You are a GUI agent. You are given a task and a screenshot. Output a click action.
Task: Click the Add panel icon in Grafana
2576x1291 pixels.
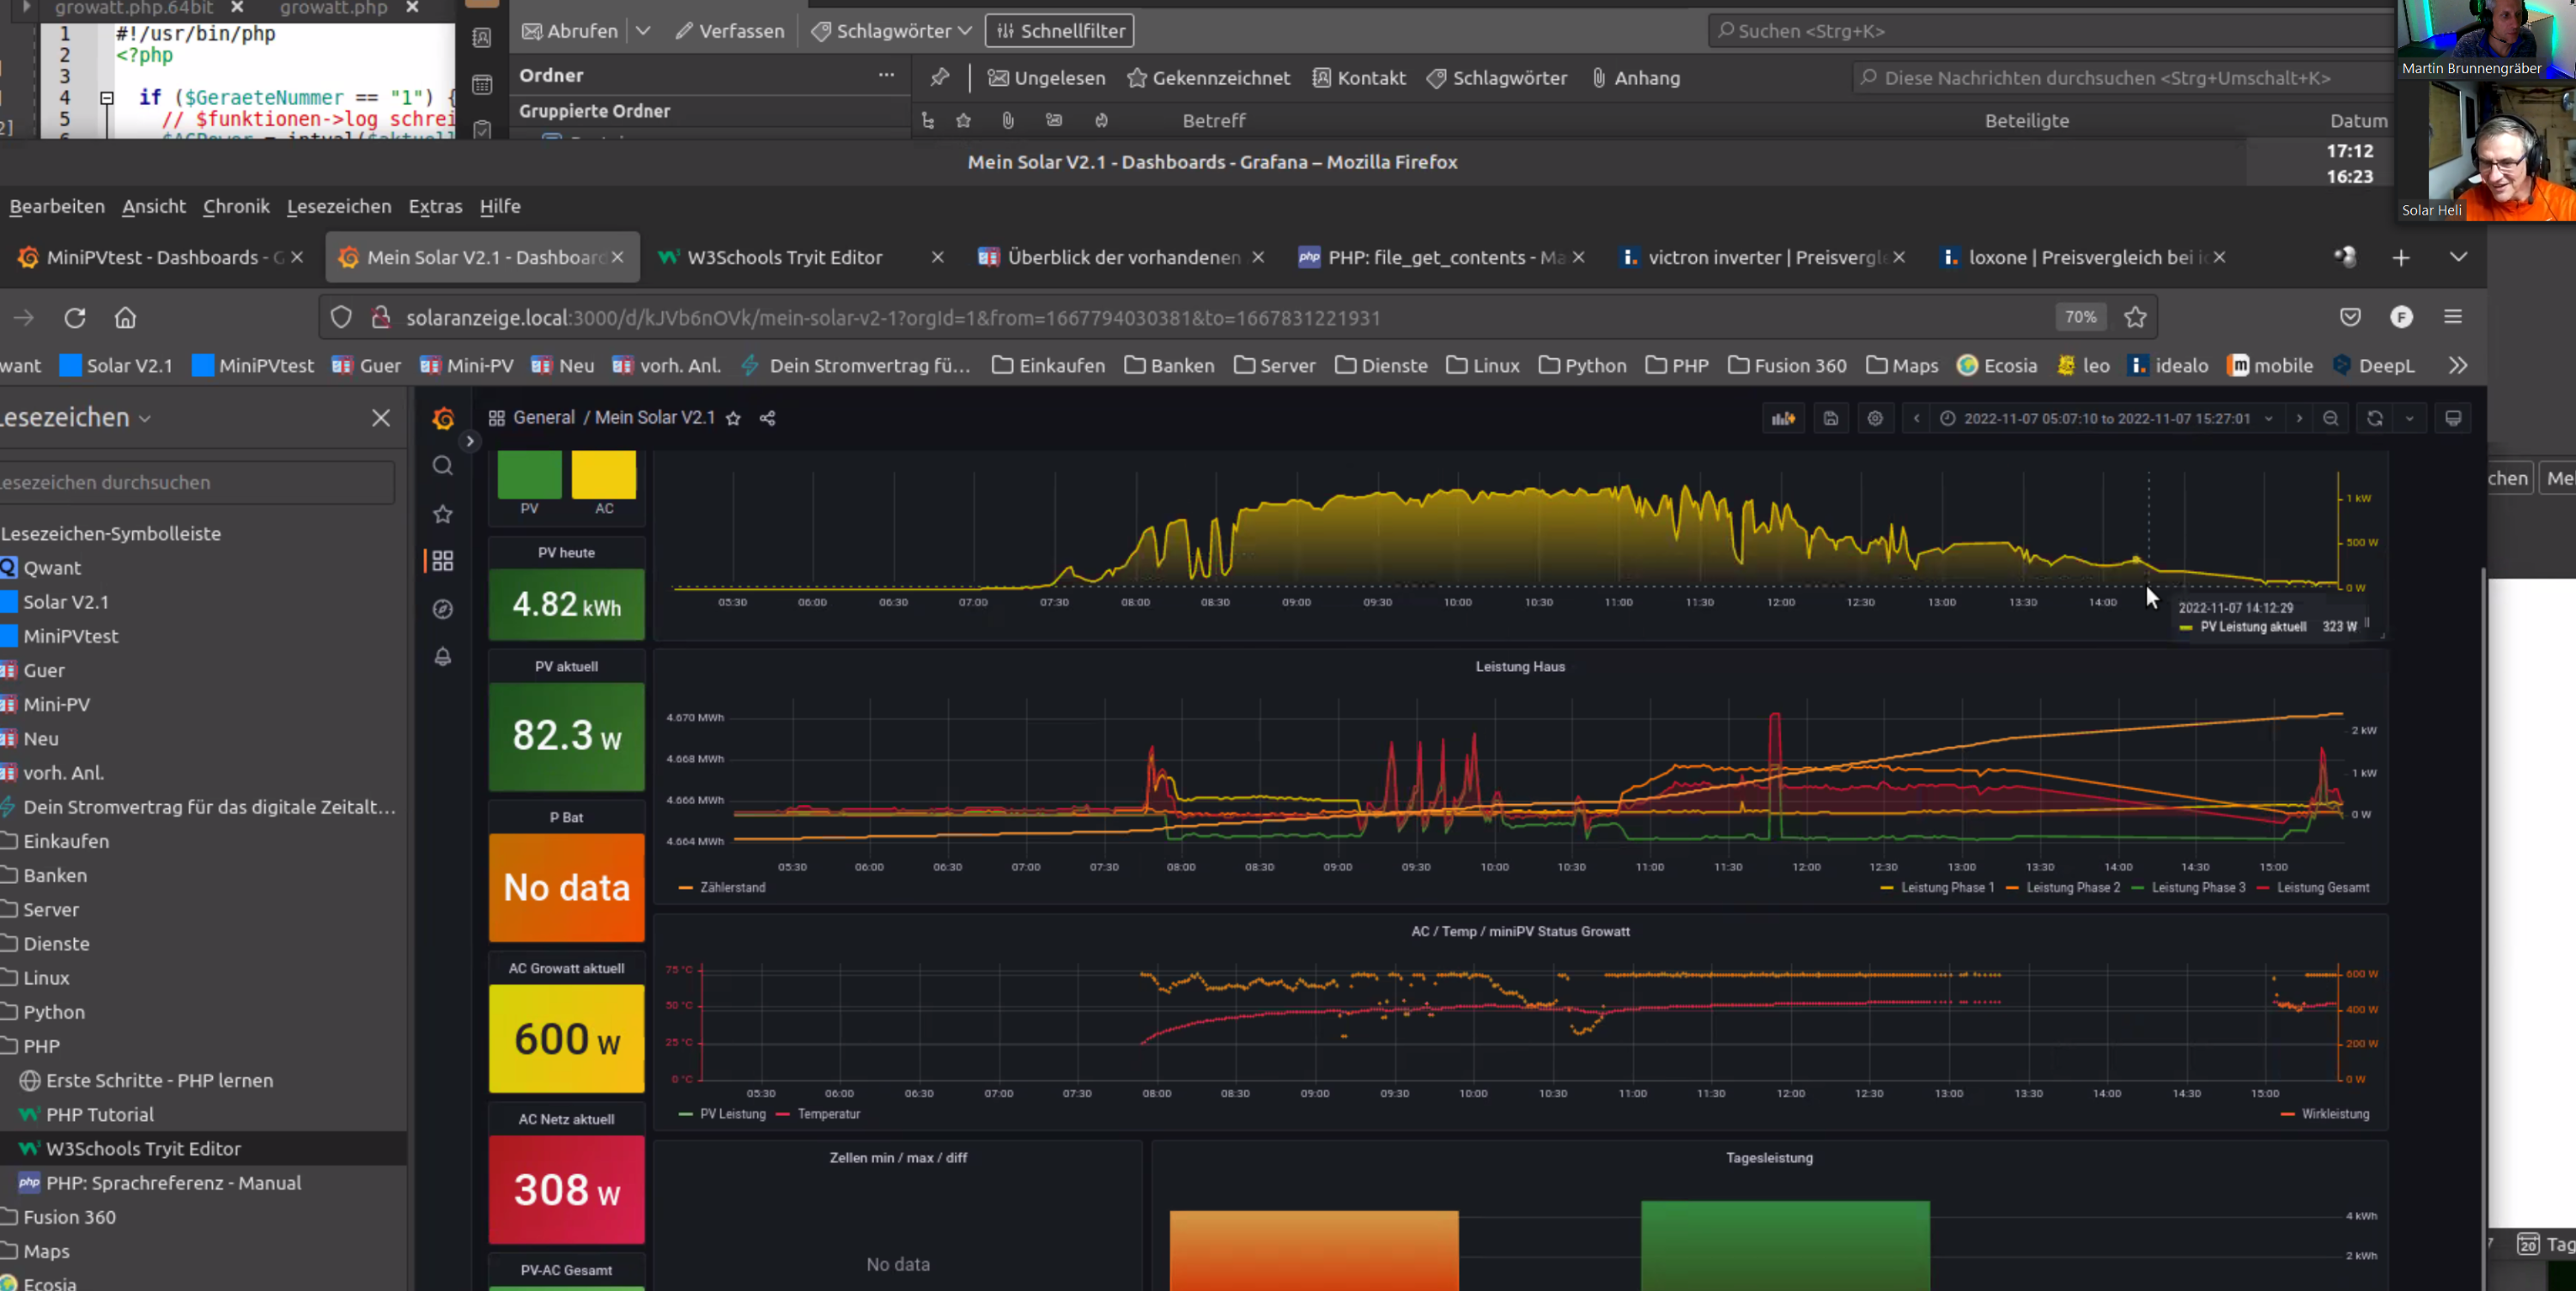[x=1783, y=418]
